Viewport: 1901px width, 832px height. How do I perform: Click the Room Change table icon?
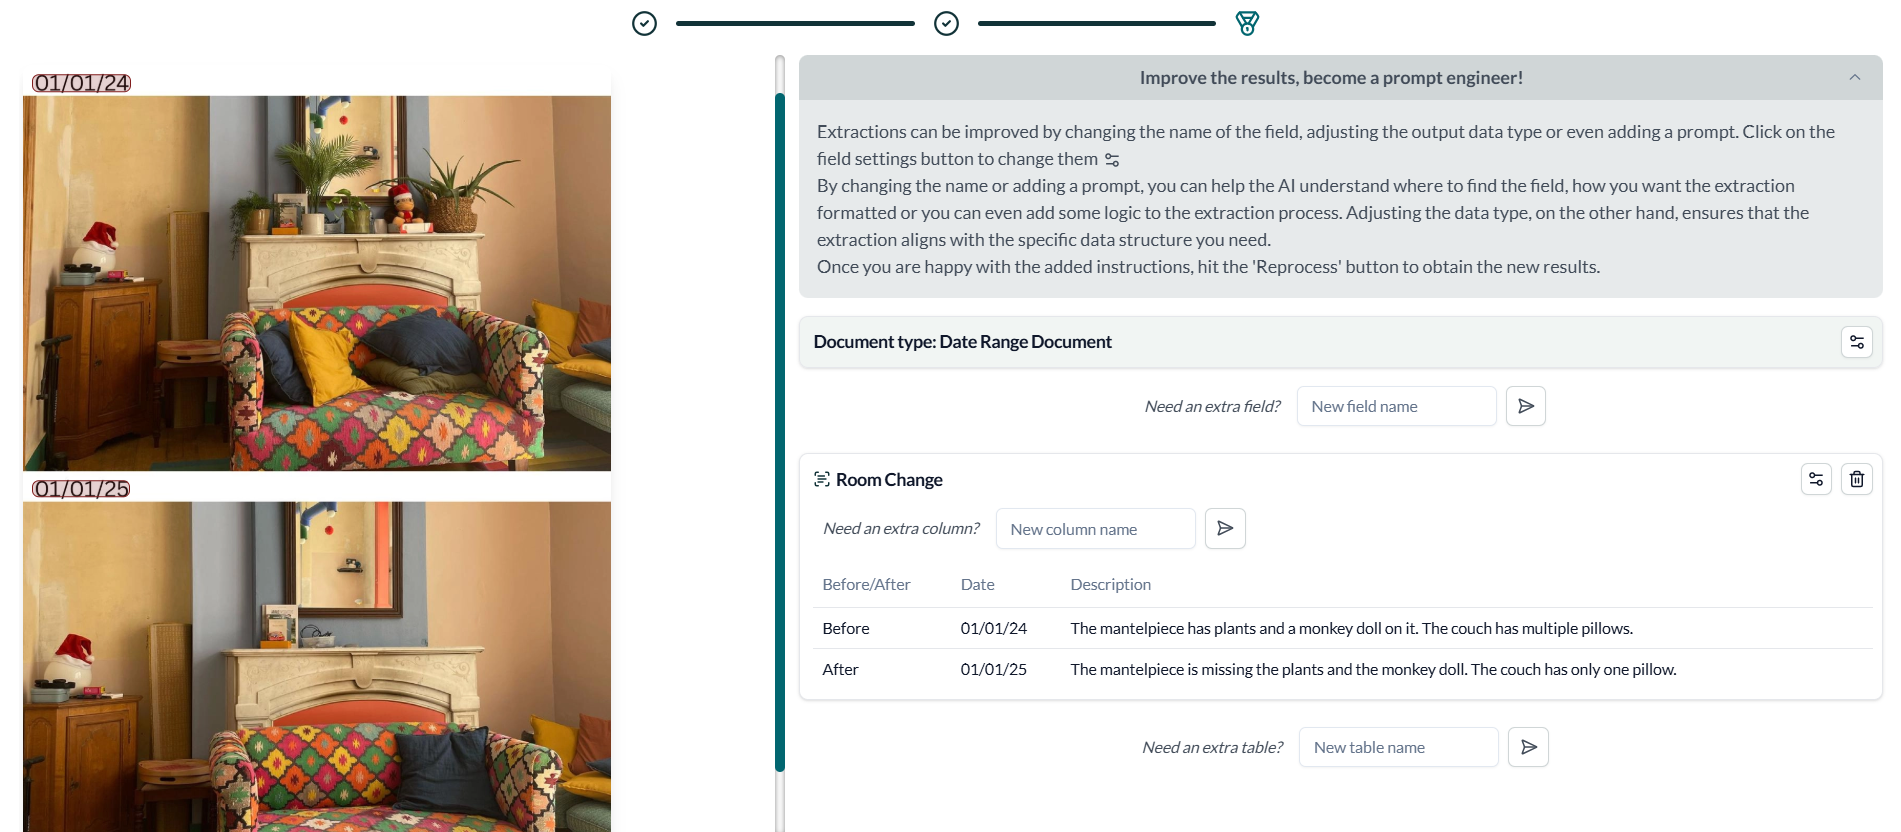(x=822, y=479)
